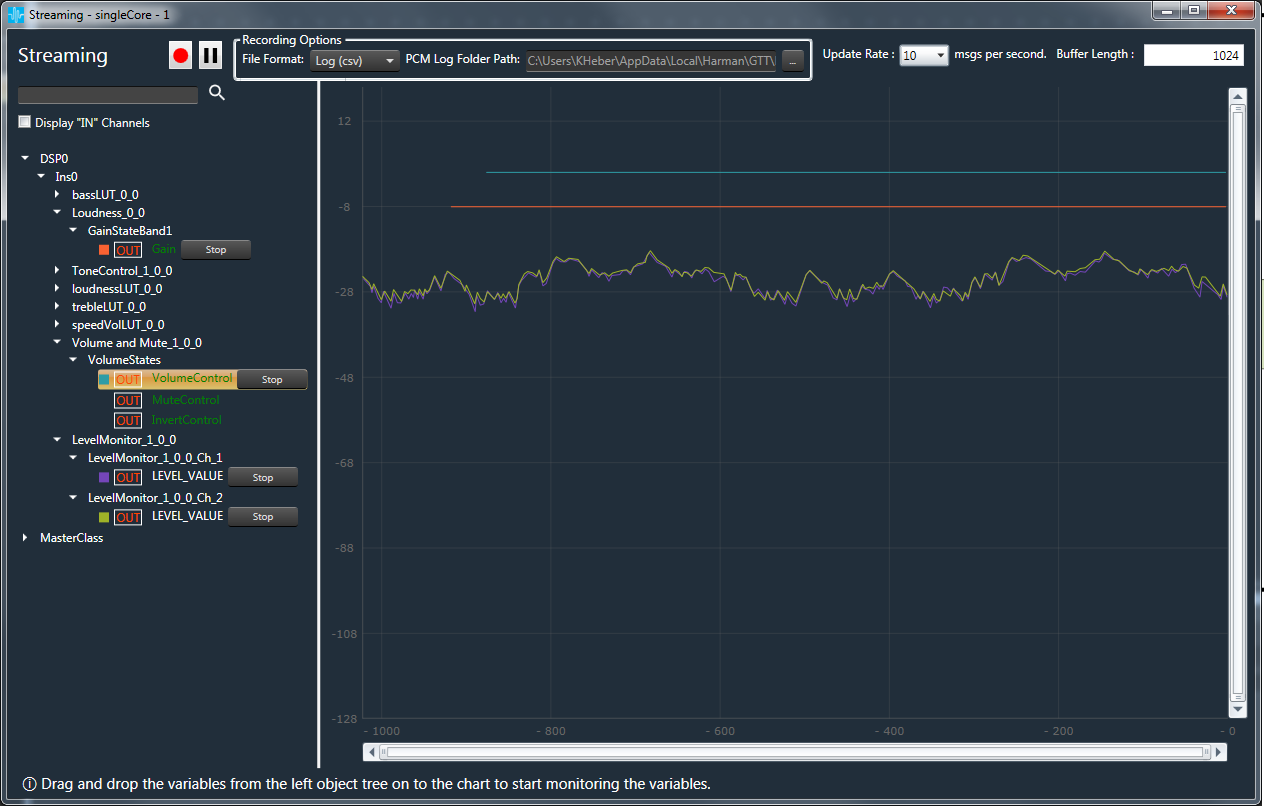Click the OUT badge beside MuteControl
Viewport: 1264px width, 806px height.
pyautogui.click(x=128, y=400)
